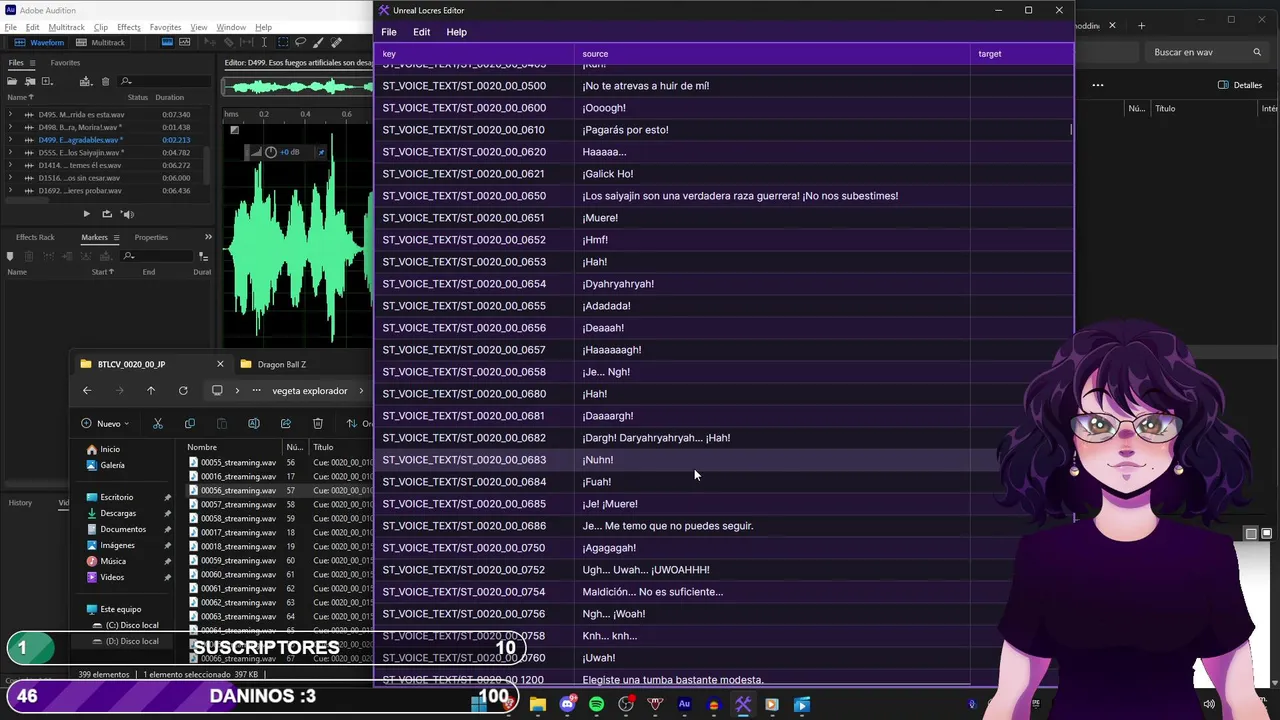Viewport: 1280px width, 720px height.
Task: Expand D498 file entry in Files panel
Action: tap(10, 127)
